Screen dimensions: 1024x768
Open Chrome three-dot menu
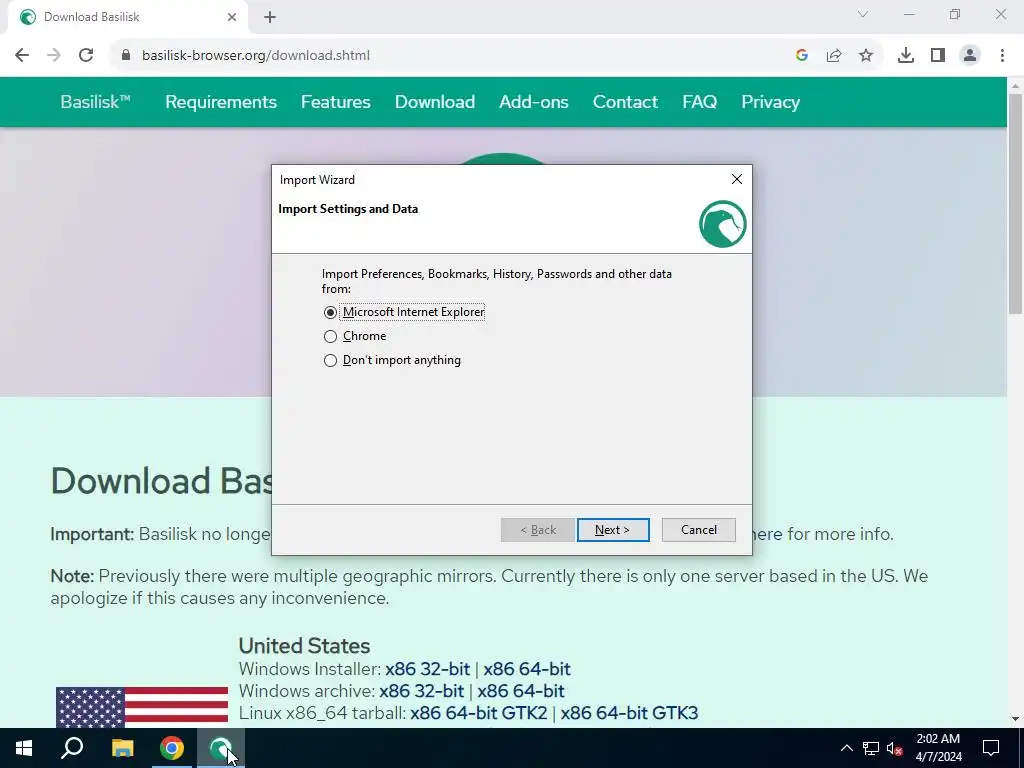click(x=1002, y=55)
